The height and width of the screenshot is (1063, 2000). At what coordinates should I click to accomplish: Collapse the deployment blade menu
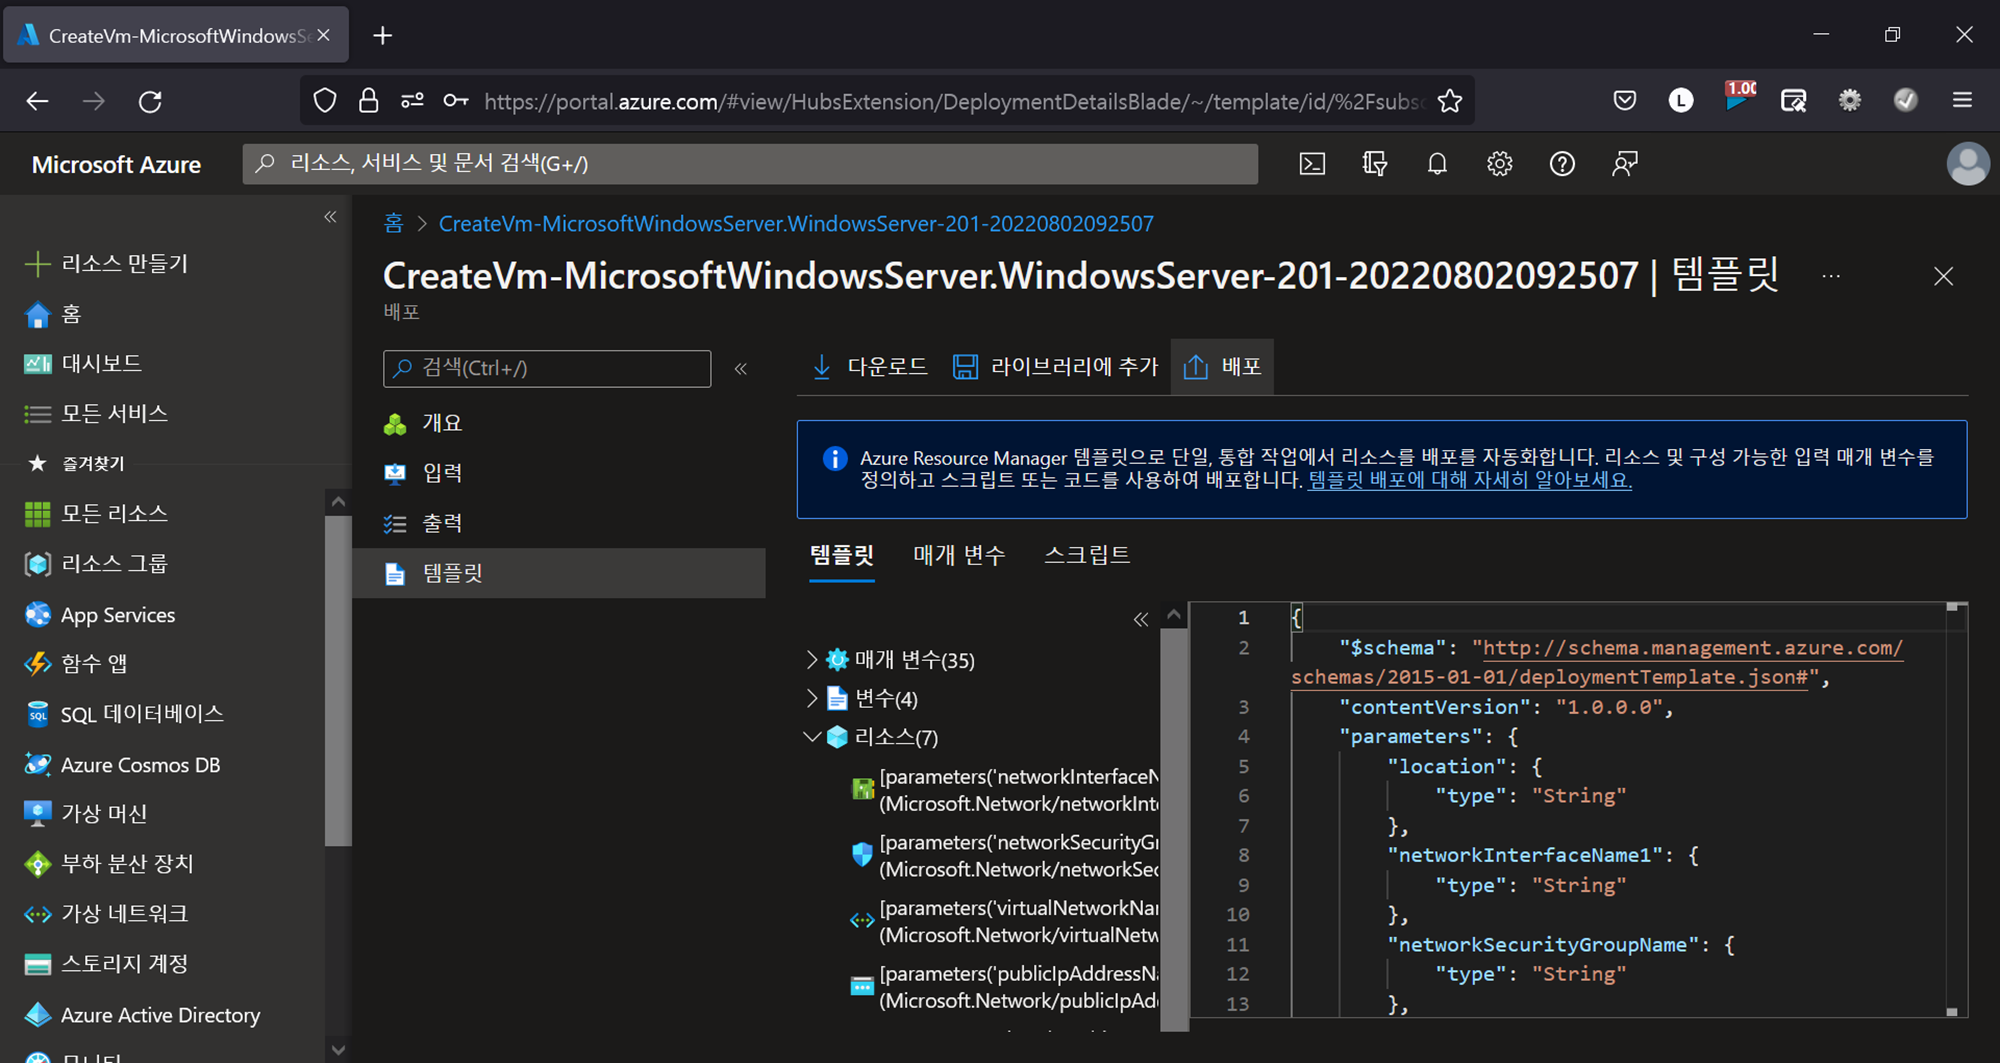pyautogui.click(x=741, y=369)
